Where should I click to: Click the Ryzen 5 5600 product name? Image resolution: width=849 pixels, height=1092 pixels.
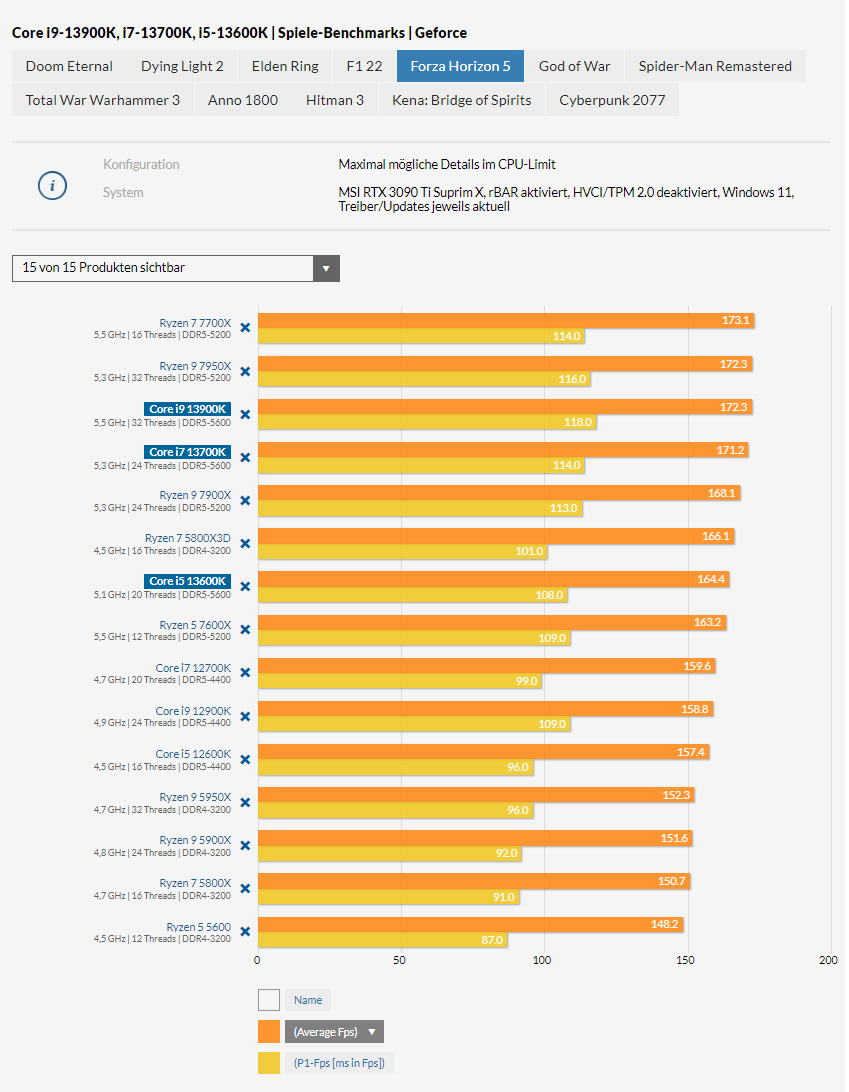198,927
